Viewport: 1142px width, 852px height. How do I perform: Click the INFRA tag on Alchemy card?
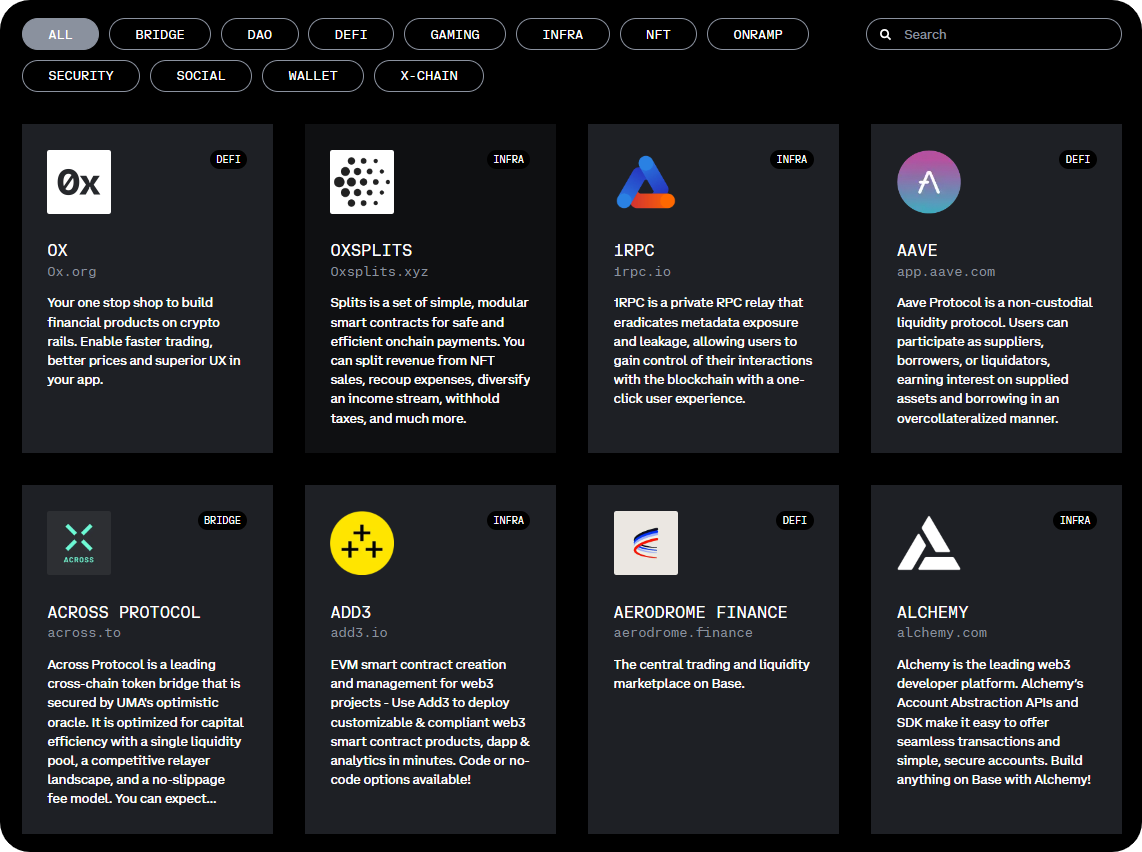(x=1075, y=521)
